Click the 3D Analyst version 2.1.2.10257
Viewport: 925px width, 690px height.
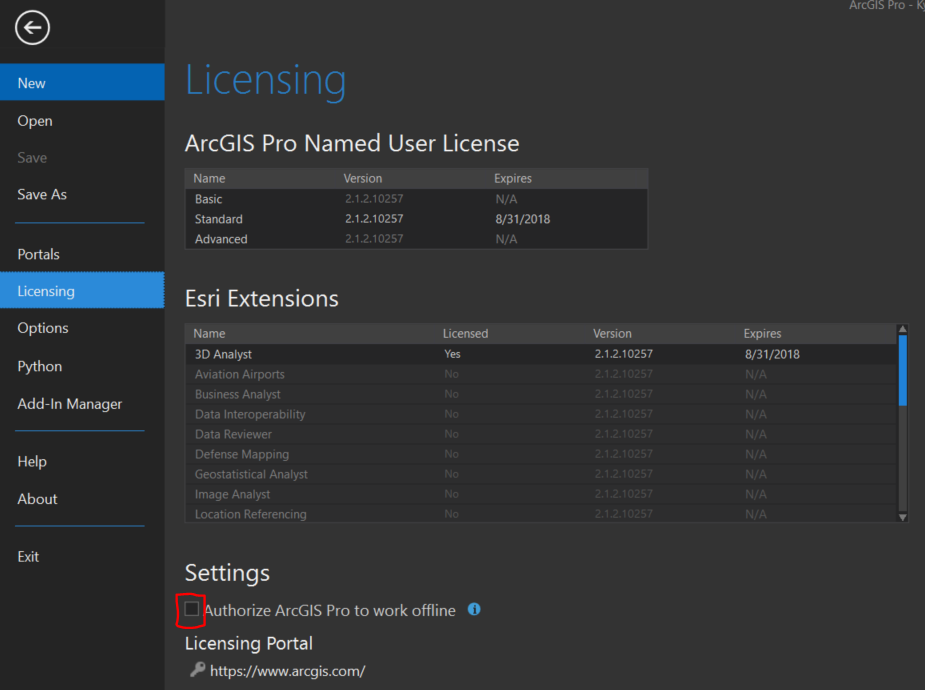coord(624,354)
